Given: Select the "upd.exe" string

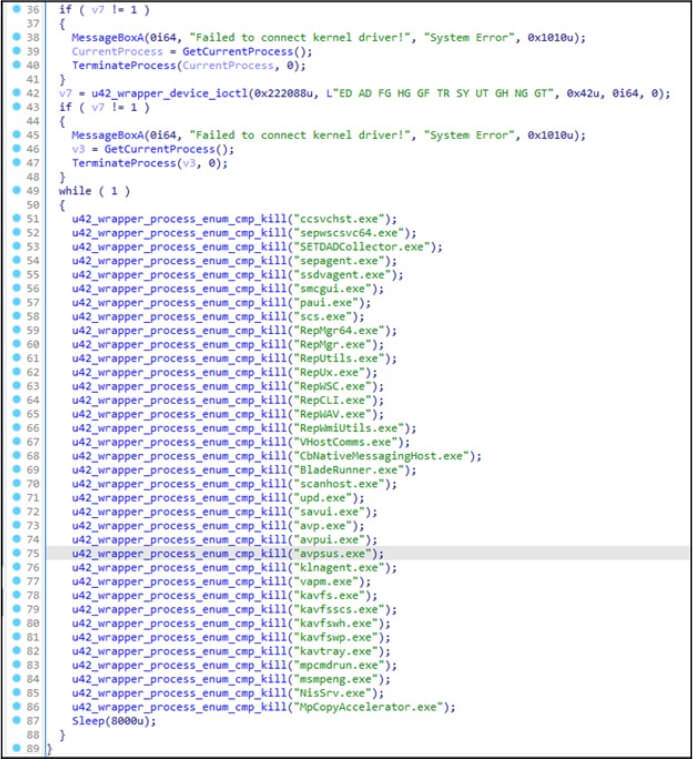Looking at the screenshot, I should click(322, 498).
